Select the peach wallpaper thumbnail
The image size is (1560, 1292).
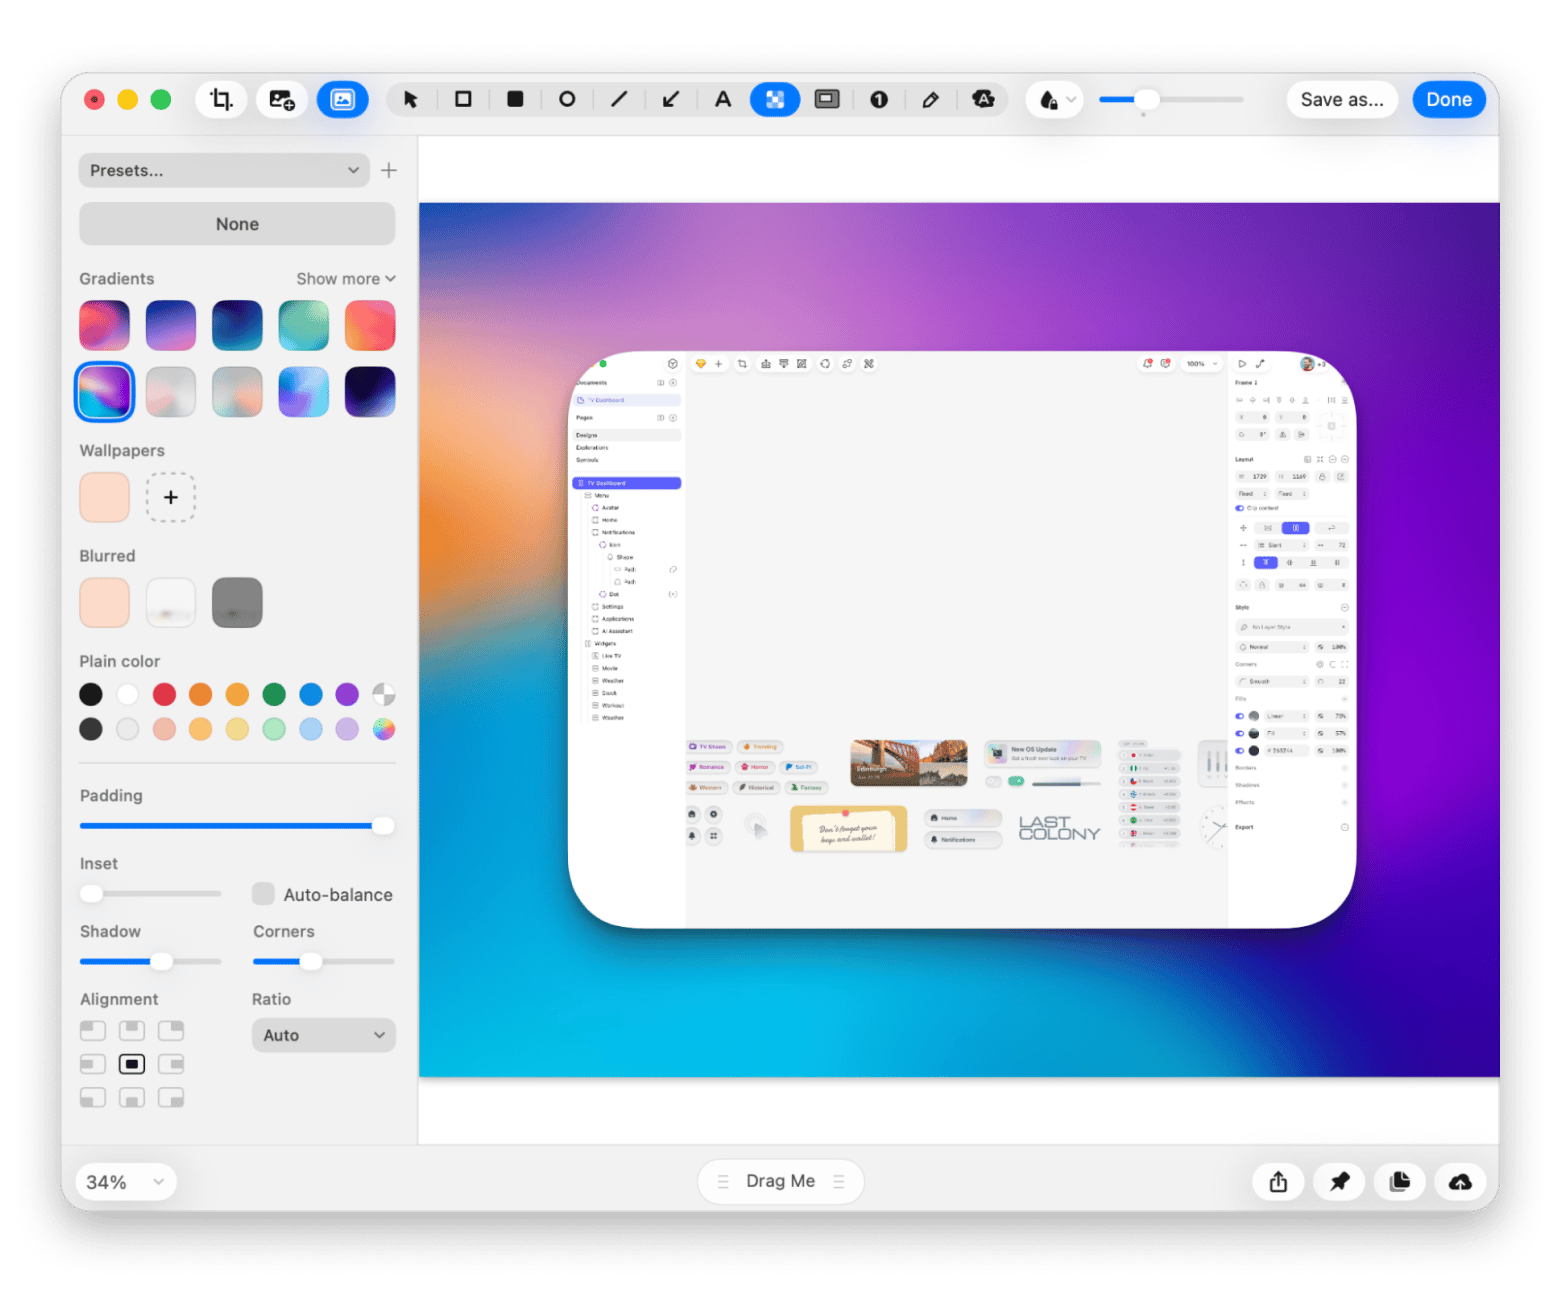tap(105, 497)
